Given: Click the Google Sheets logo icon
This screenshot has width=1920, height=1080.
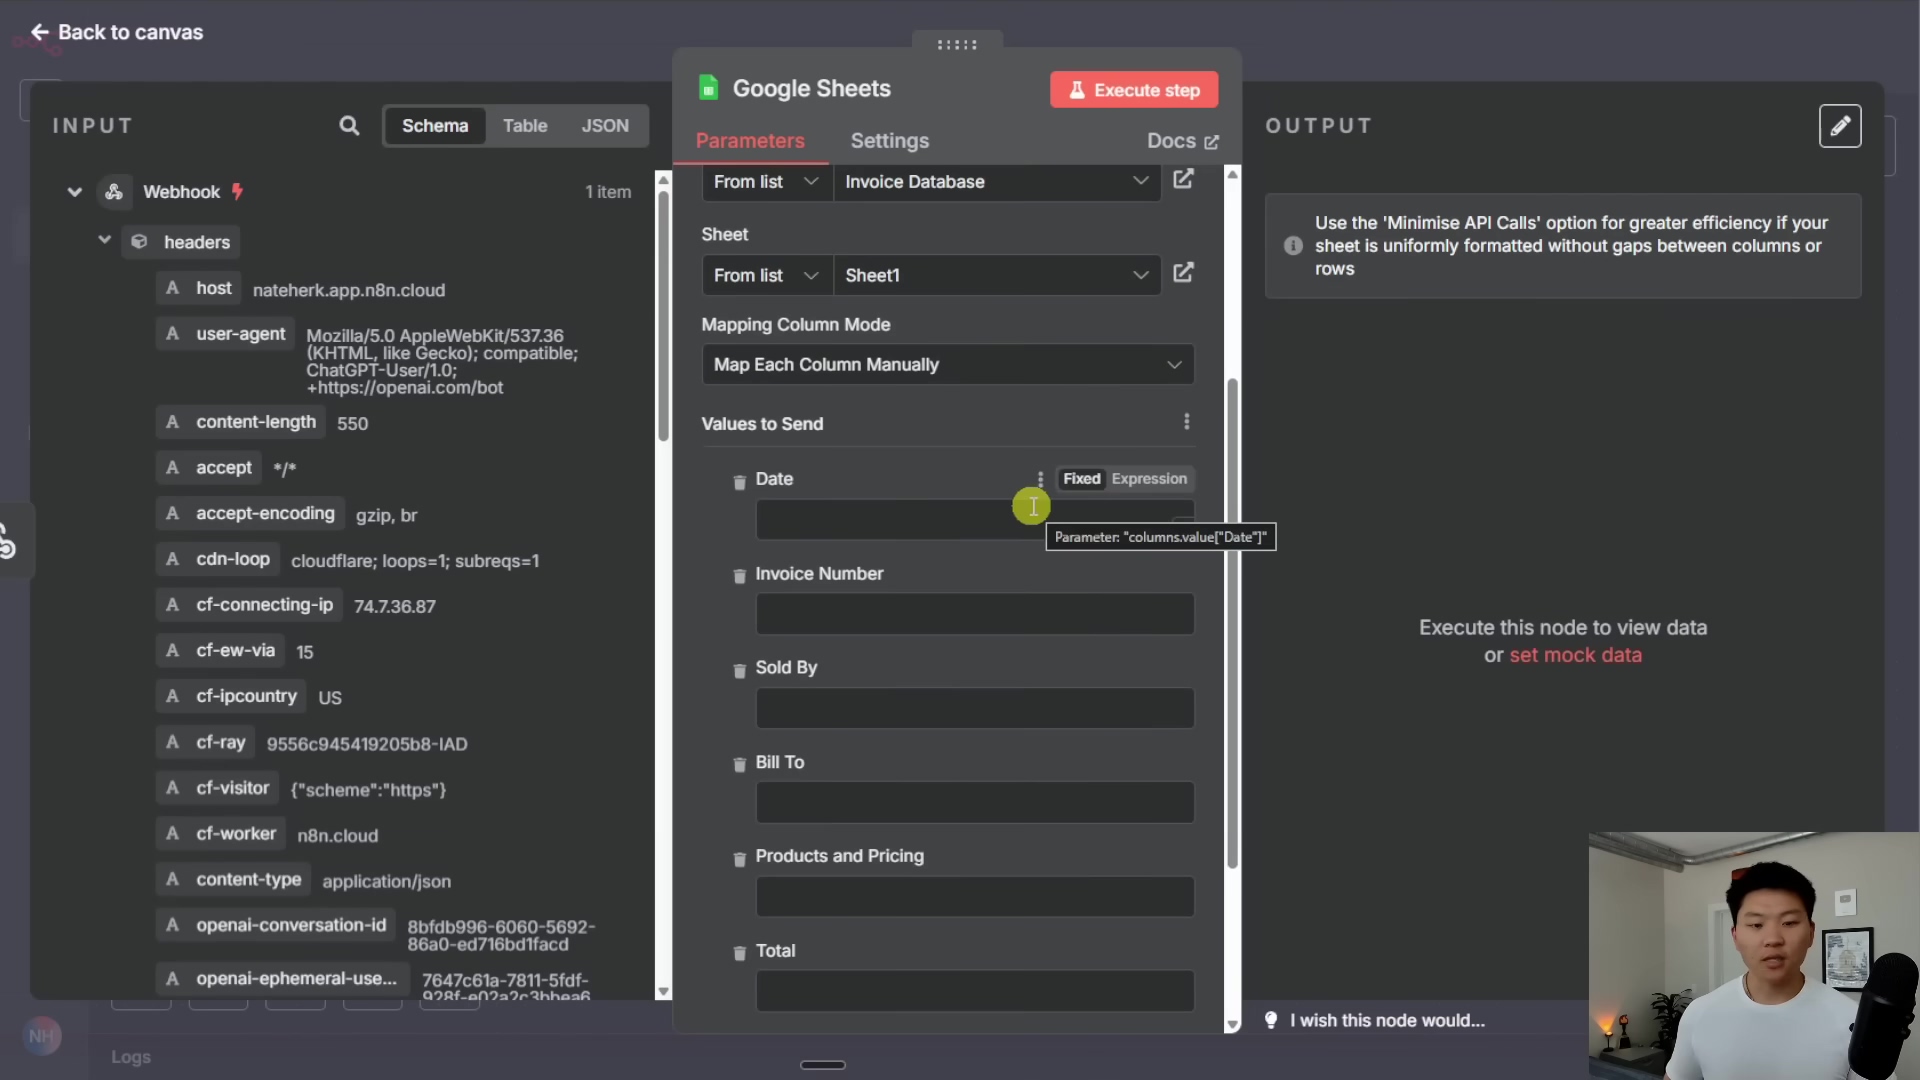Looking at the screenshot, I should click(x=709, y=88).
